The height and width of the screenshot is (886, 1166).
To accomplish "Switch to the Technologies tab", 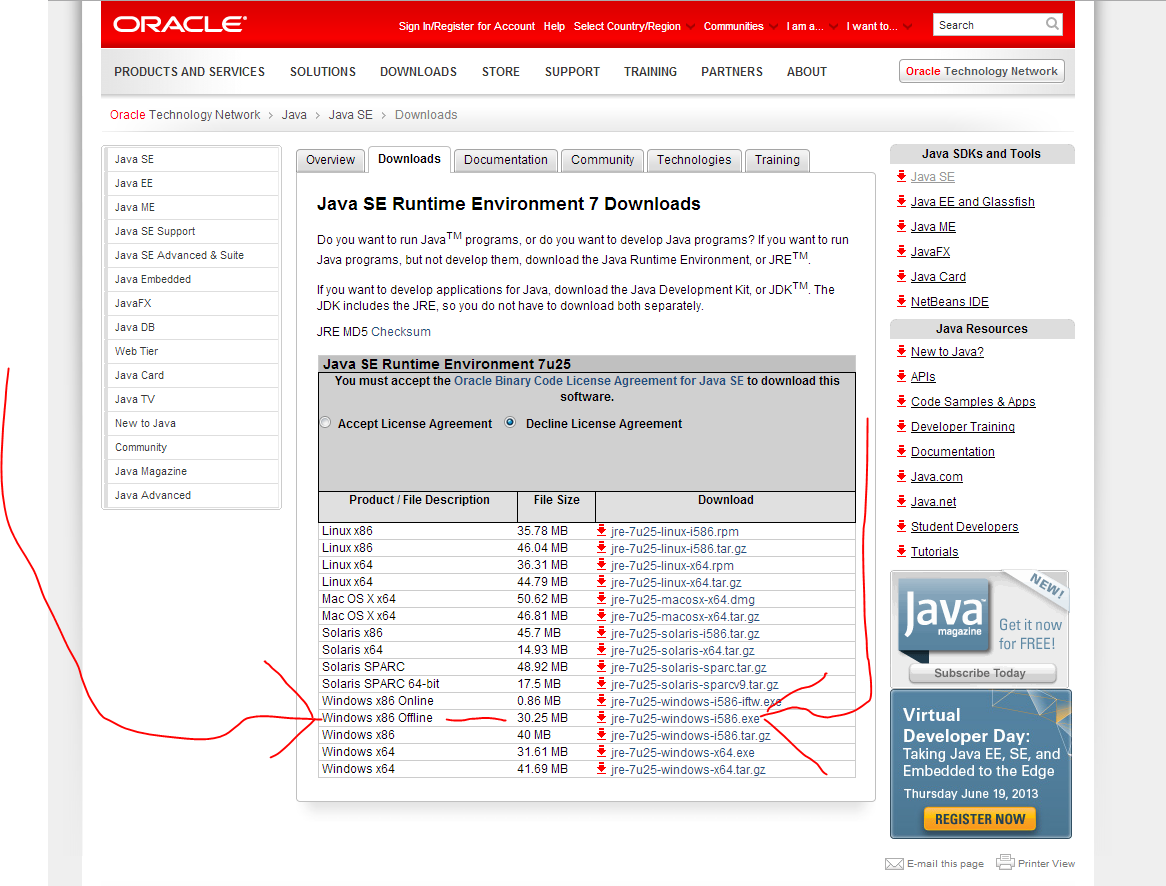I will [x=694, y=160].
